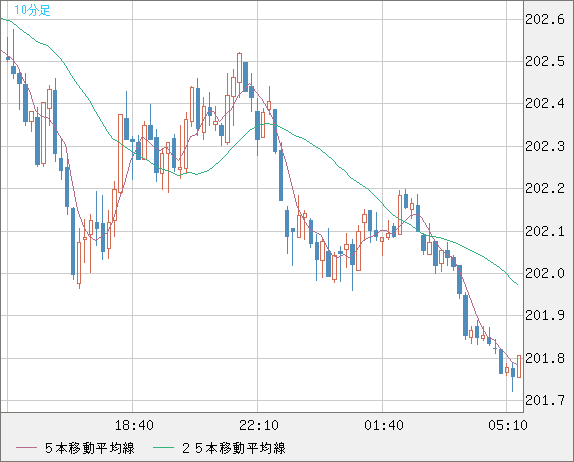Click the 18:40 time axis label
This screenshot has width=574, height=462.
[x=134, y=425]
